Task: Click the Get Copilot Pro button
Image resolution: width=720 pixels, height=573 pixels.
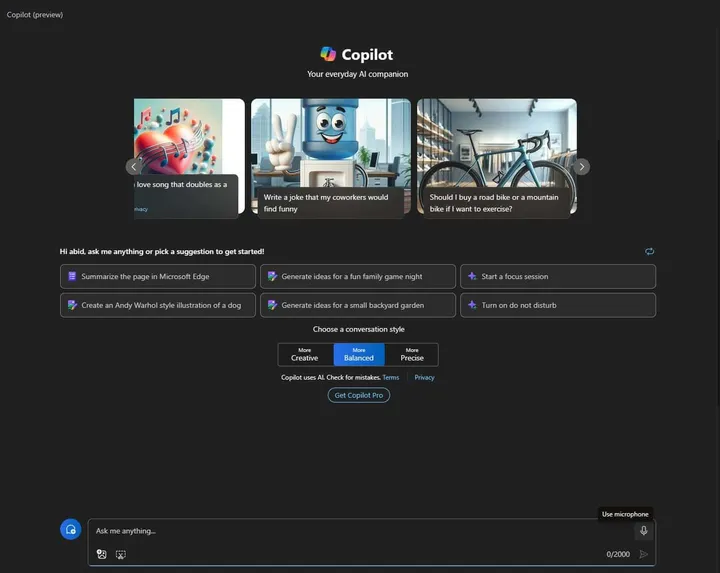Action: click(x=358, y=395)
